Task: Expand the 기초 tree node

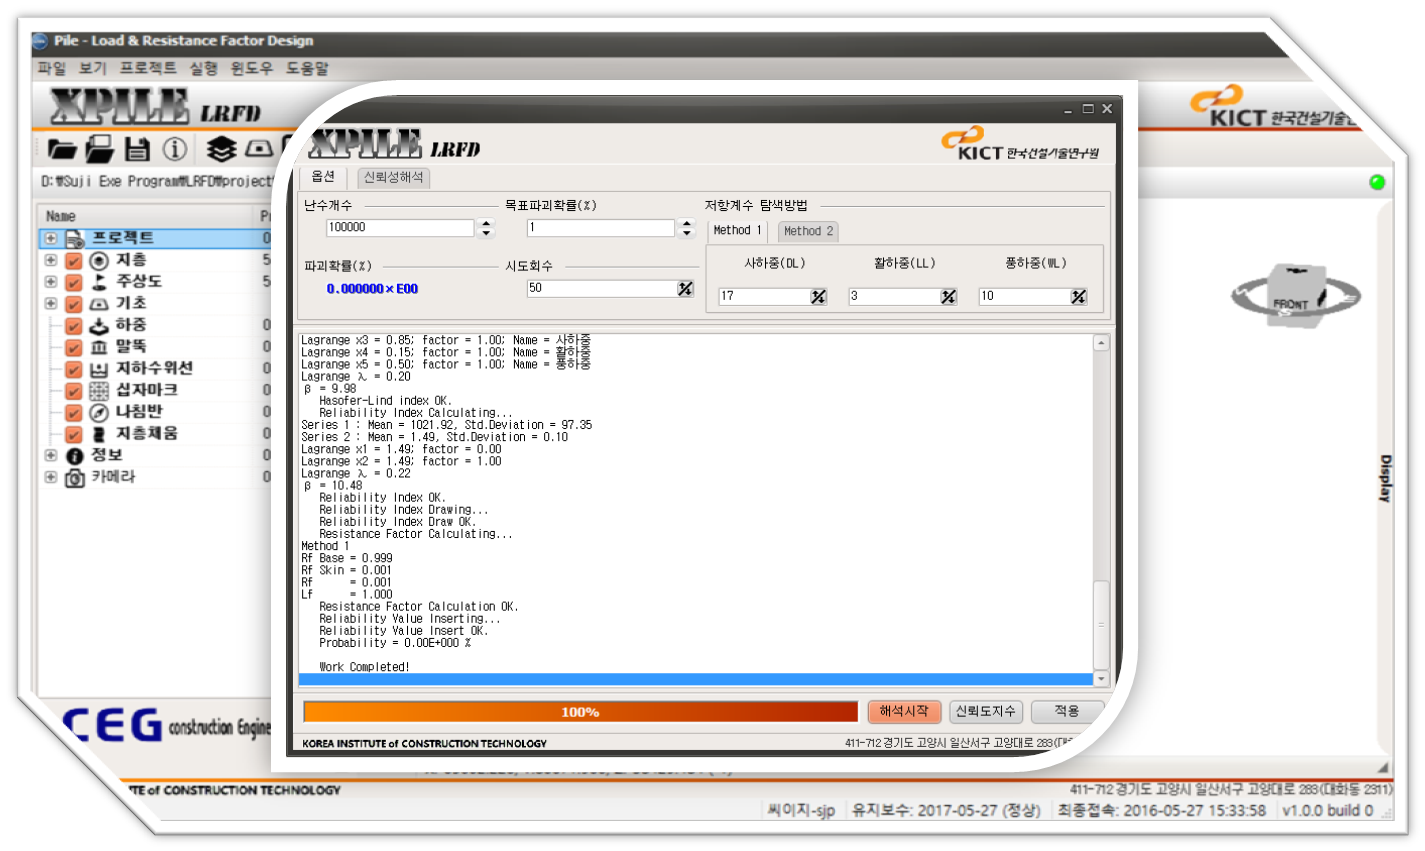Action: (51, 304)
